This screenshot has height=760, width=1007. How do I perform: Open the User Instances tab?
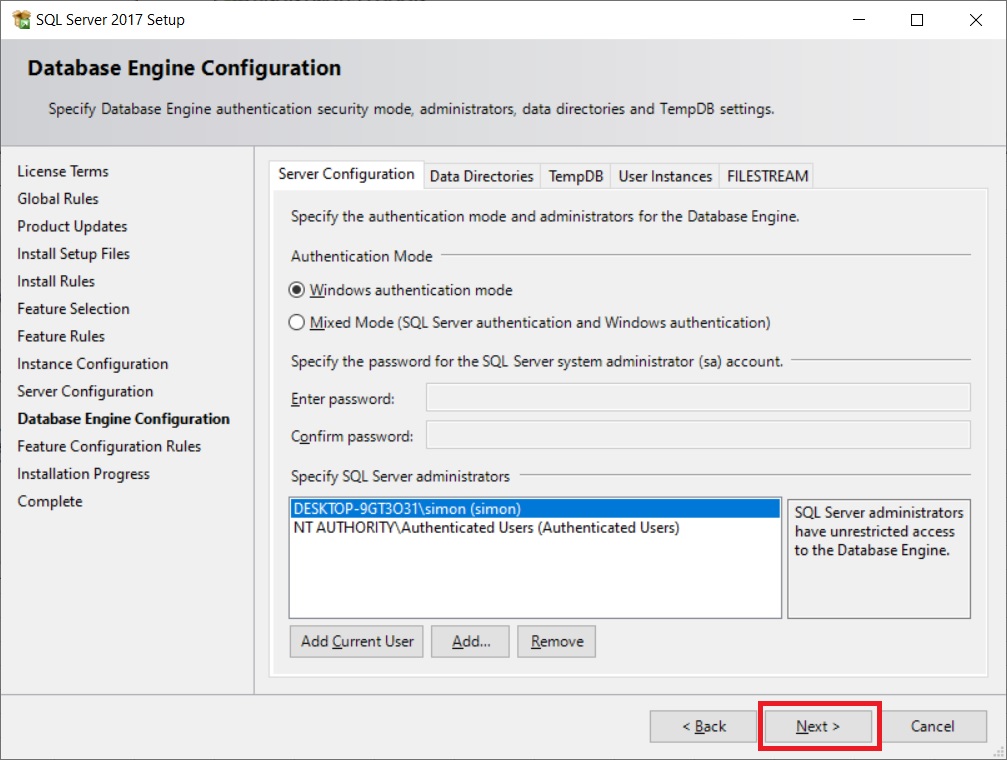pyautogui.click(x=665, y=176)
